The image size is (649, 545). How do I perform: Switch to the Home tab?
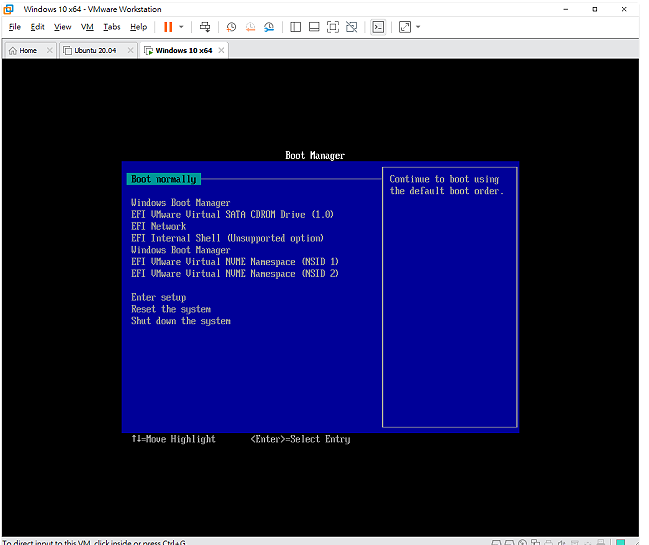click(28, 50)
